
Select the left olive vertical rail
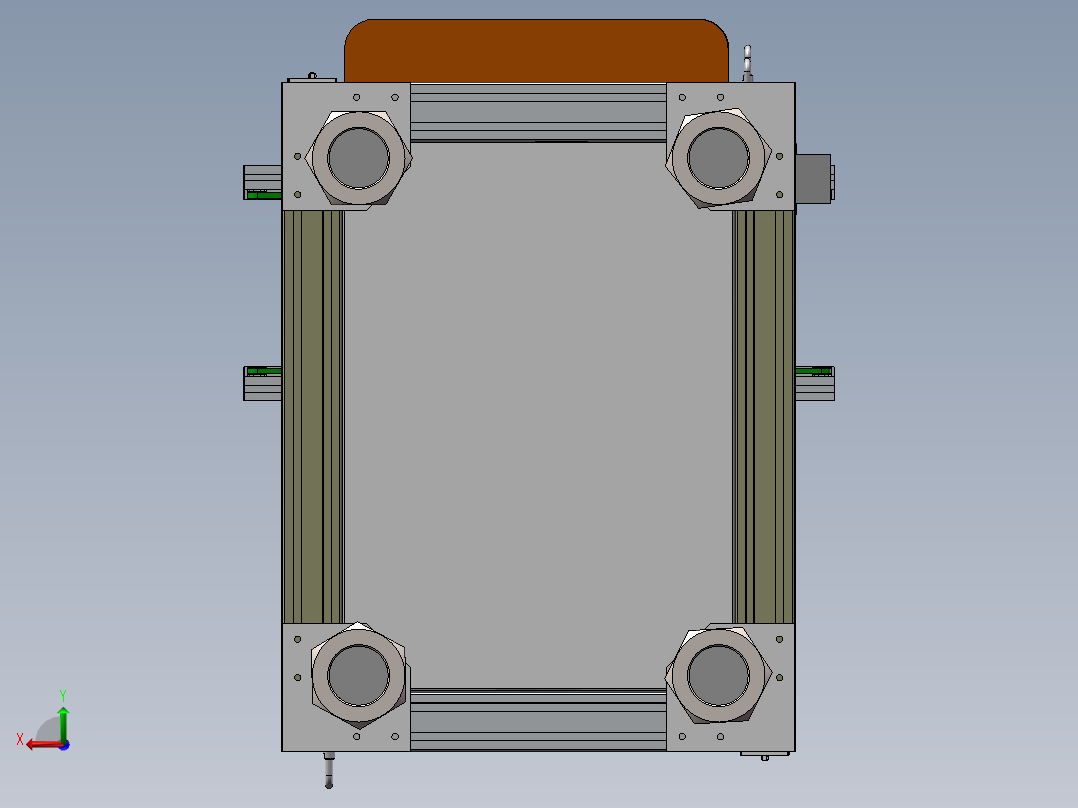click(x=313, y=417)
